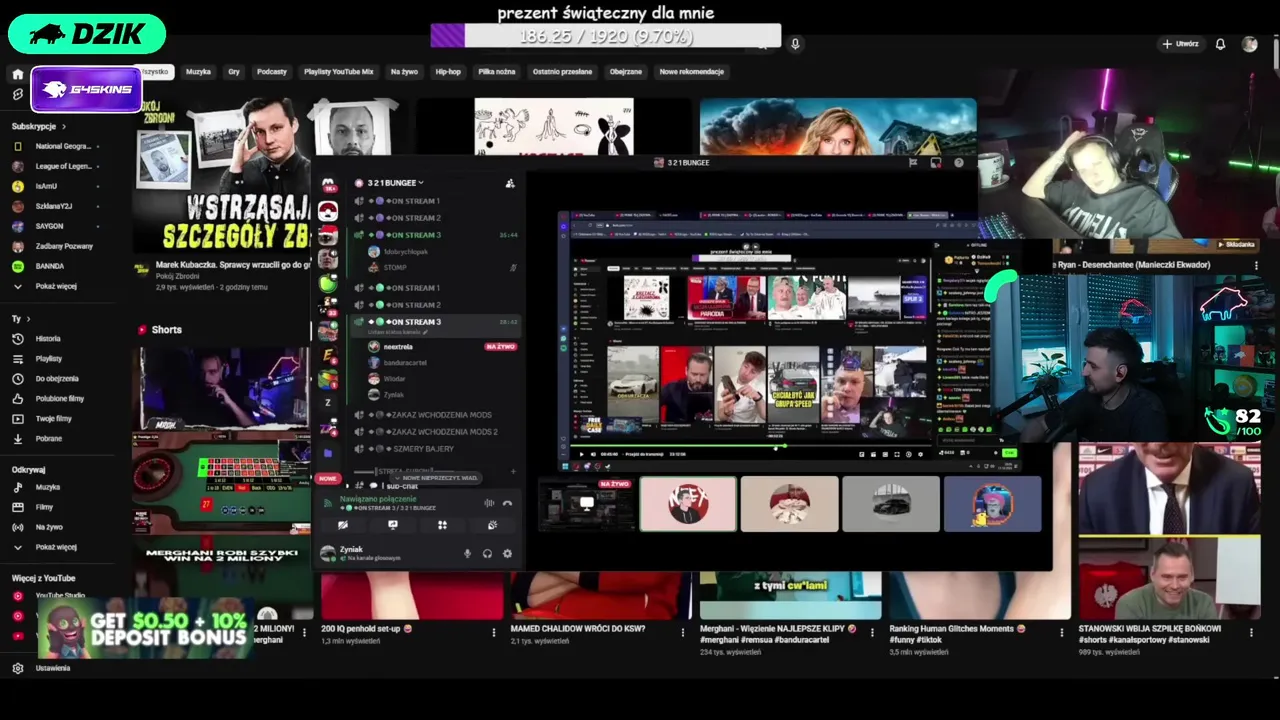Open the Marek Kubaczka video title
The height and width of the screenshot is (720, 1280).
click(233, 265)
